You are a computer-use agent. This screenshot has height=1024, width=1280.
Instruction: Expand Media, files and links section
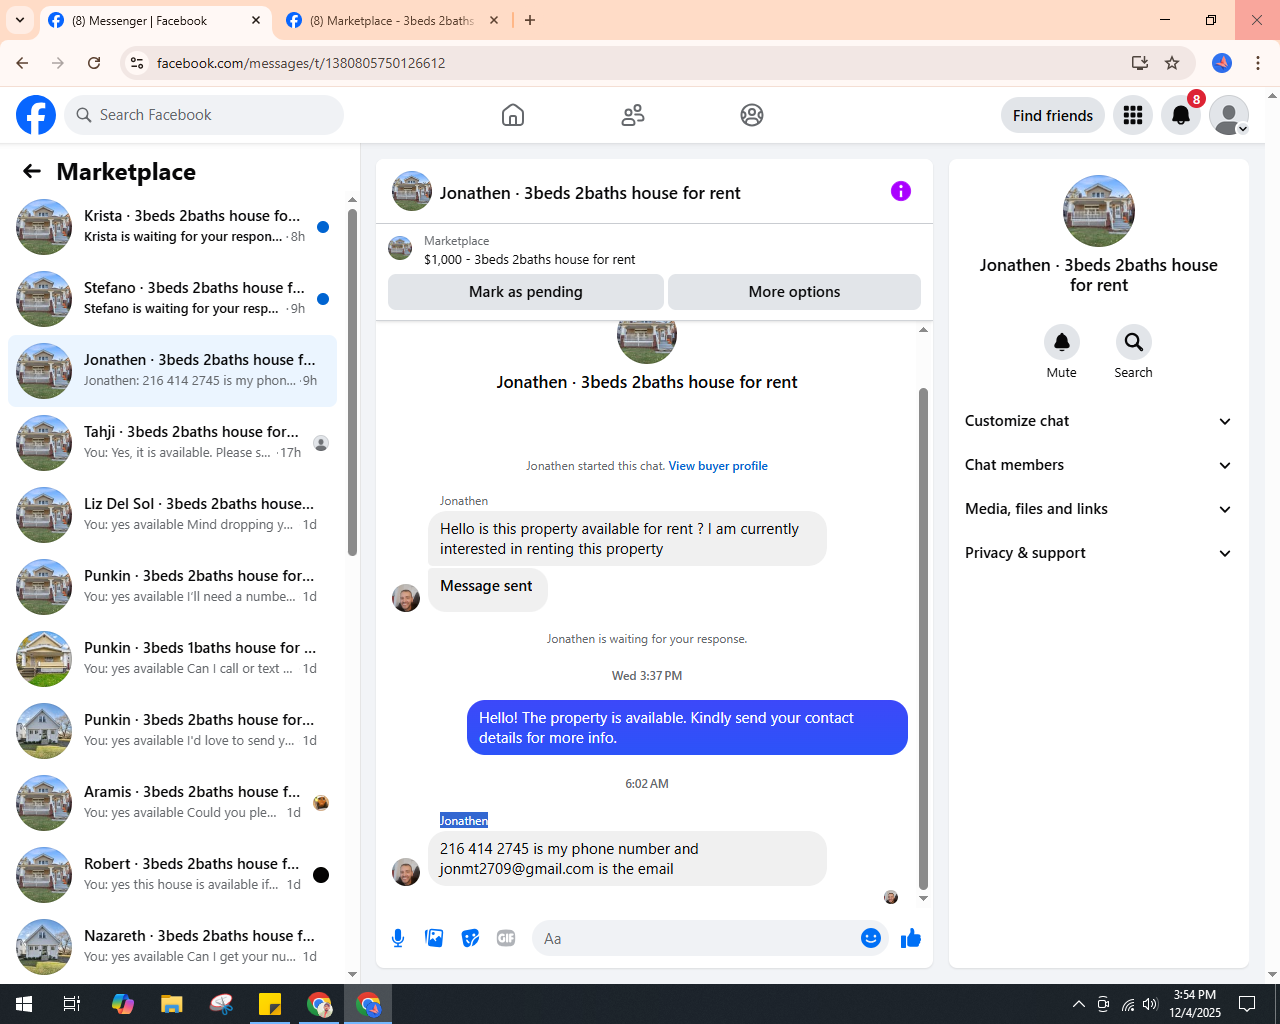pos(1099,509)
